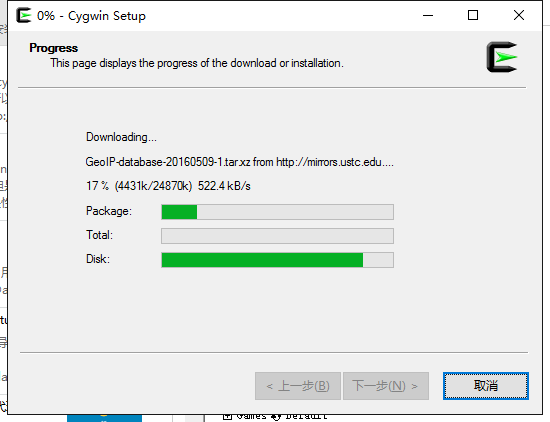Click the large Cygwin logo in the header
The width and height of the screenshot is (550, 422).
pyautogui.click(x=502, y=57)
